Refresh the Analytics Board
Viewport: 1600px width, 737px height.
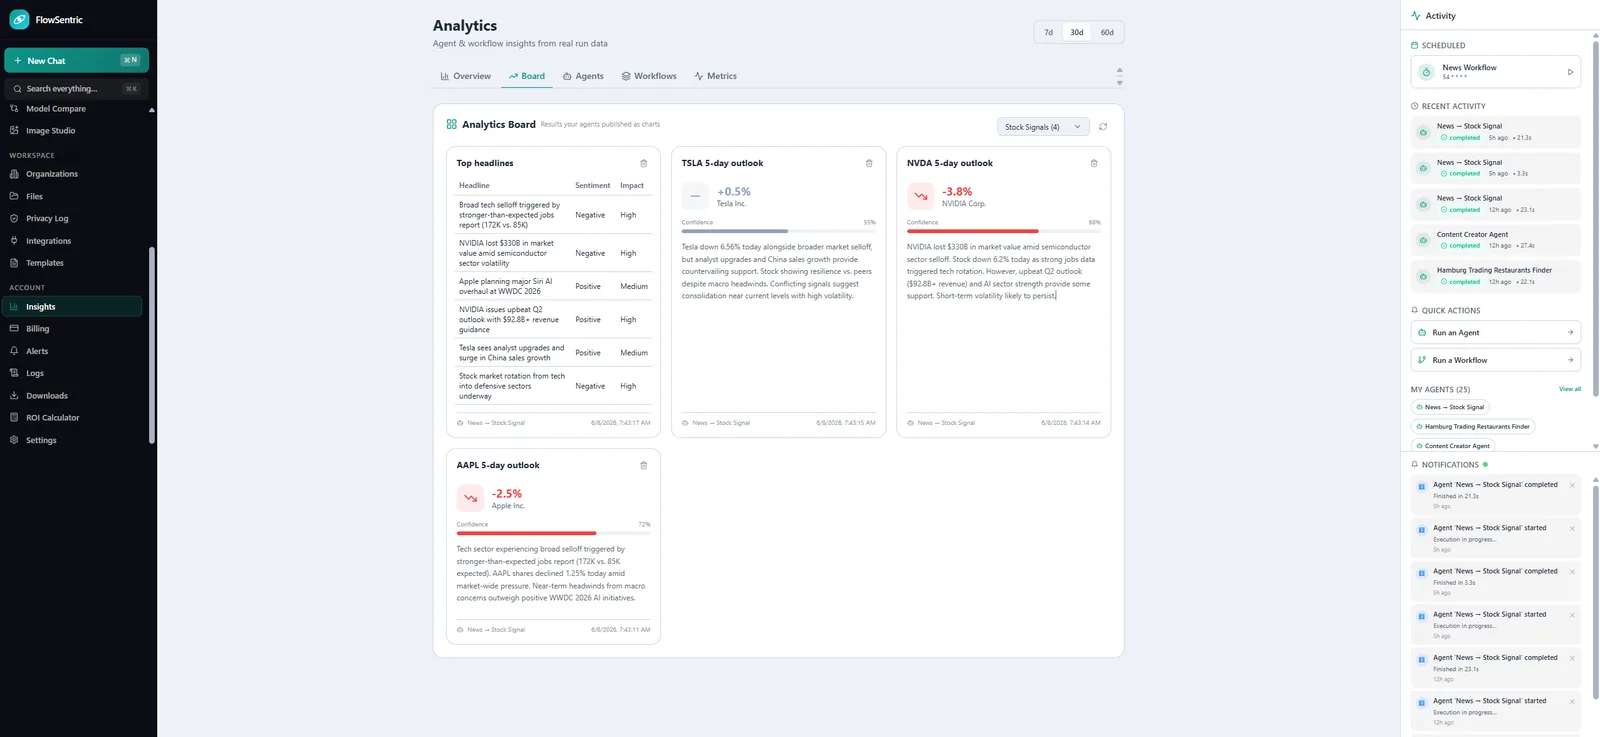pyautogui.click(x=1103, y=127)
